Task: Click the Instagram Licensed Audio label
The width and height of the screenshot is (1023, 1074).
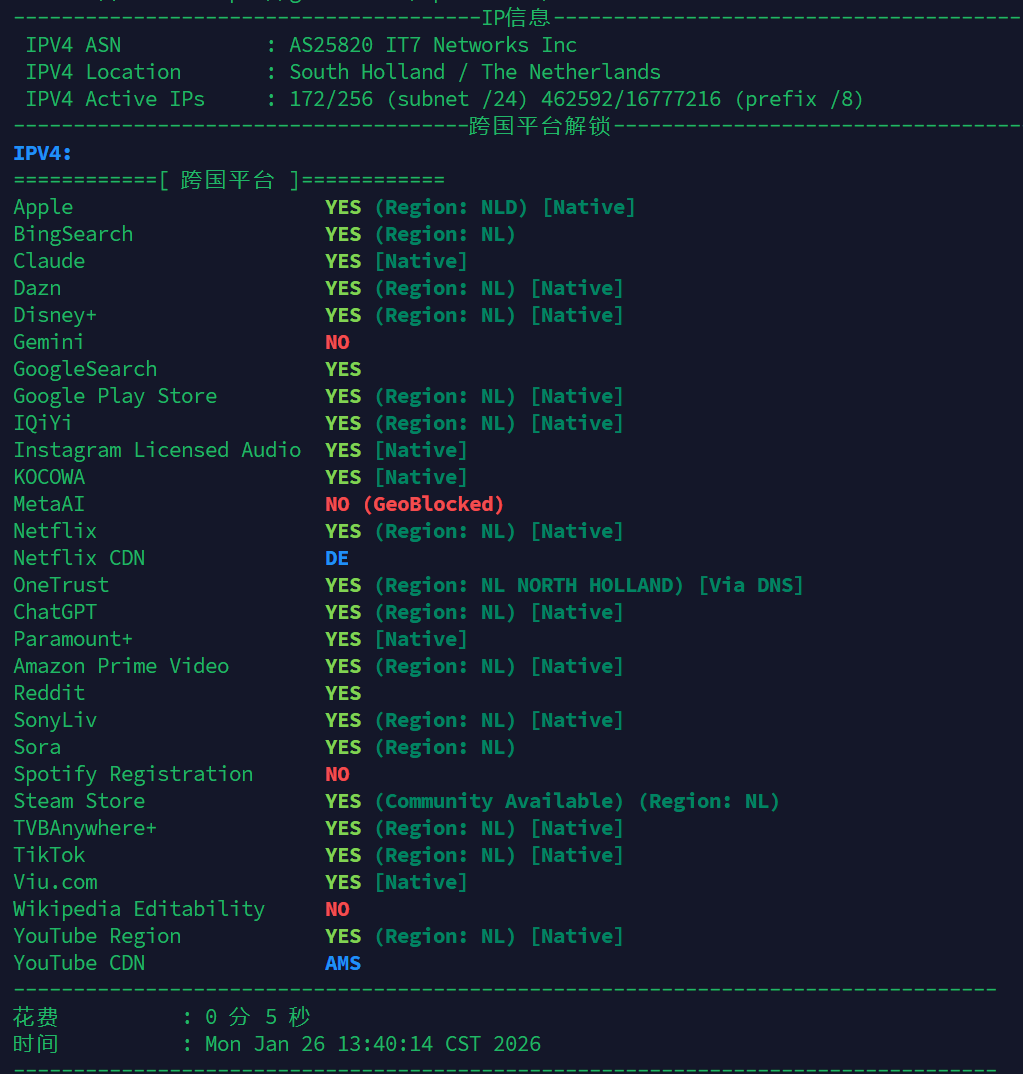Action: [x=157, y=450]
